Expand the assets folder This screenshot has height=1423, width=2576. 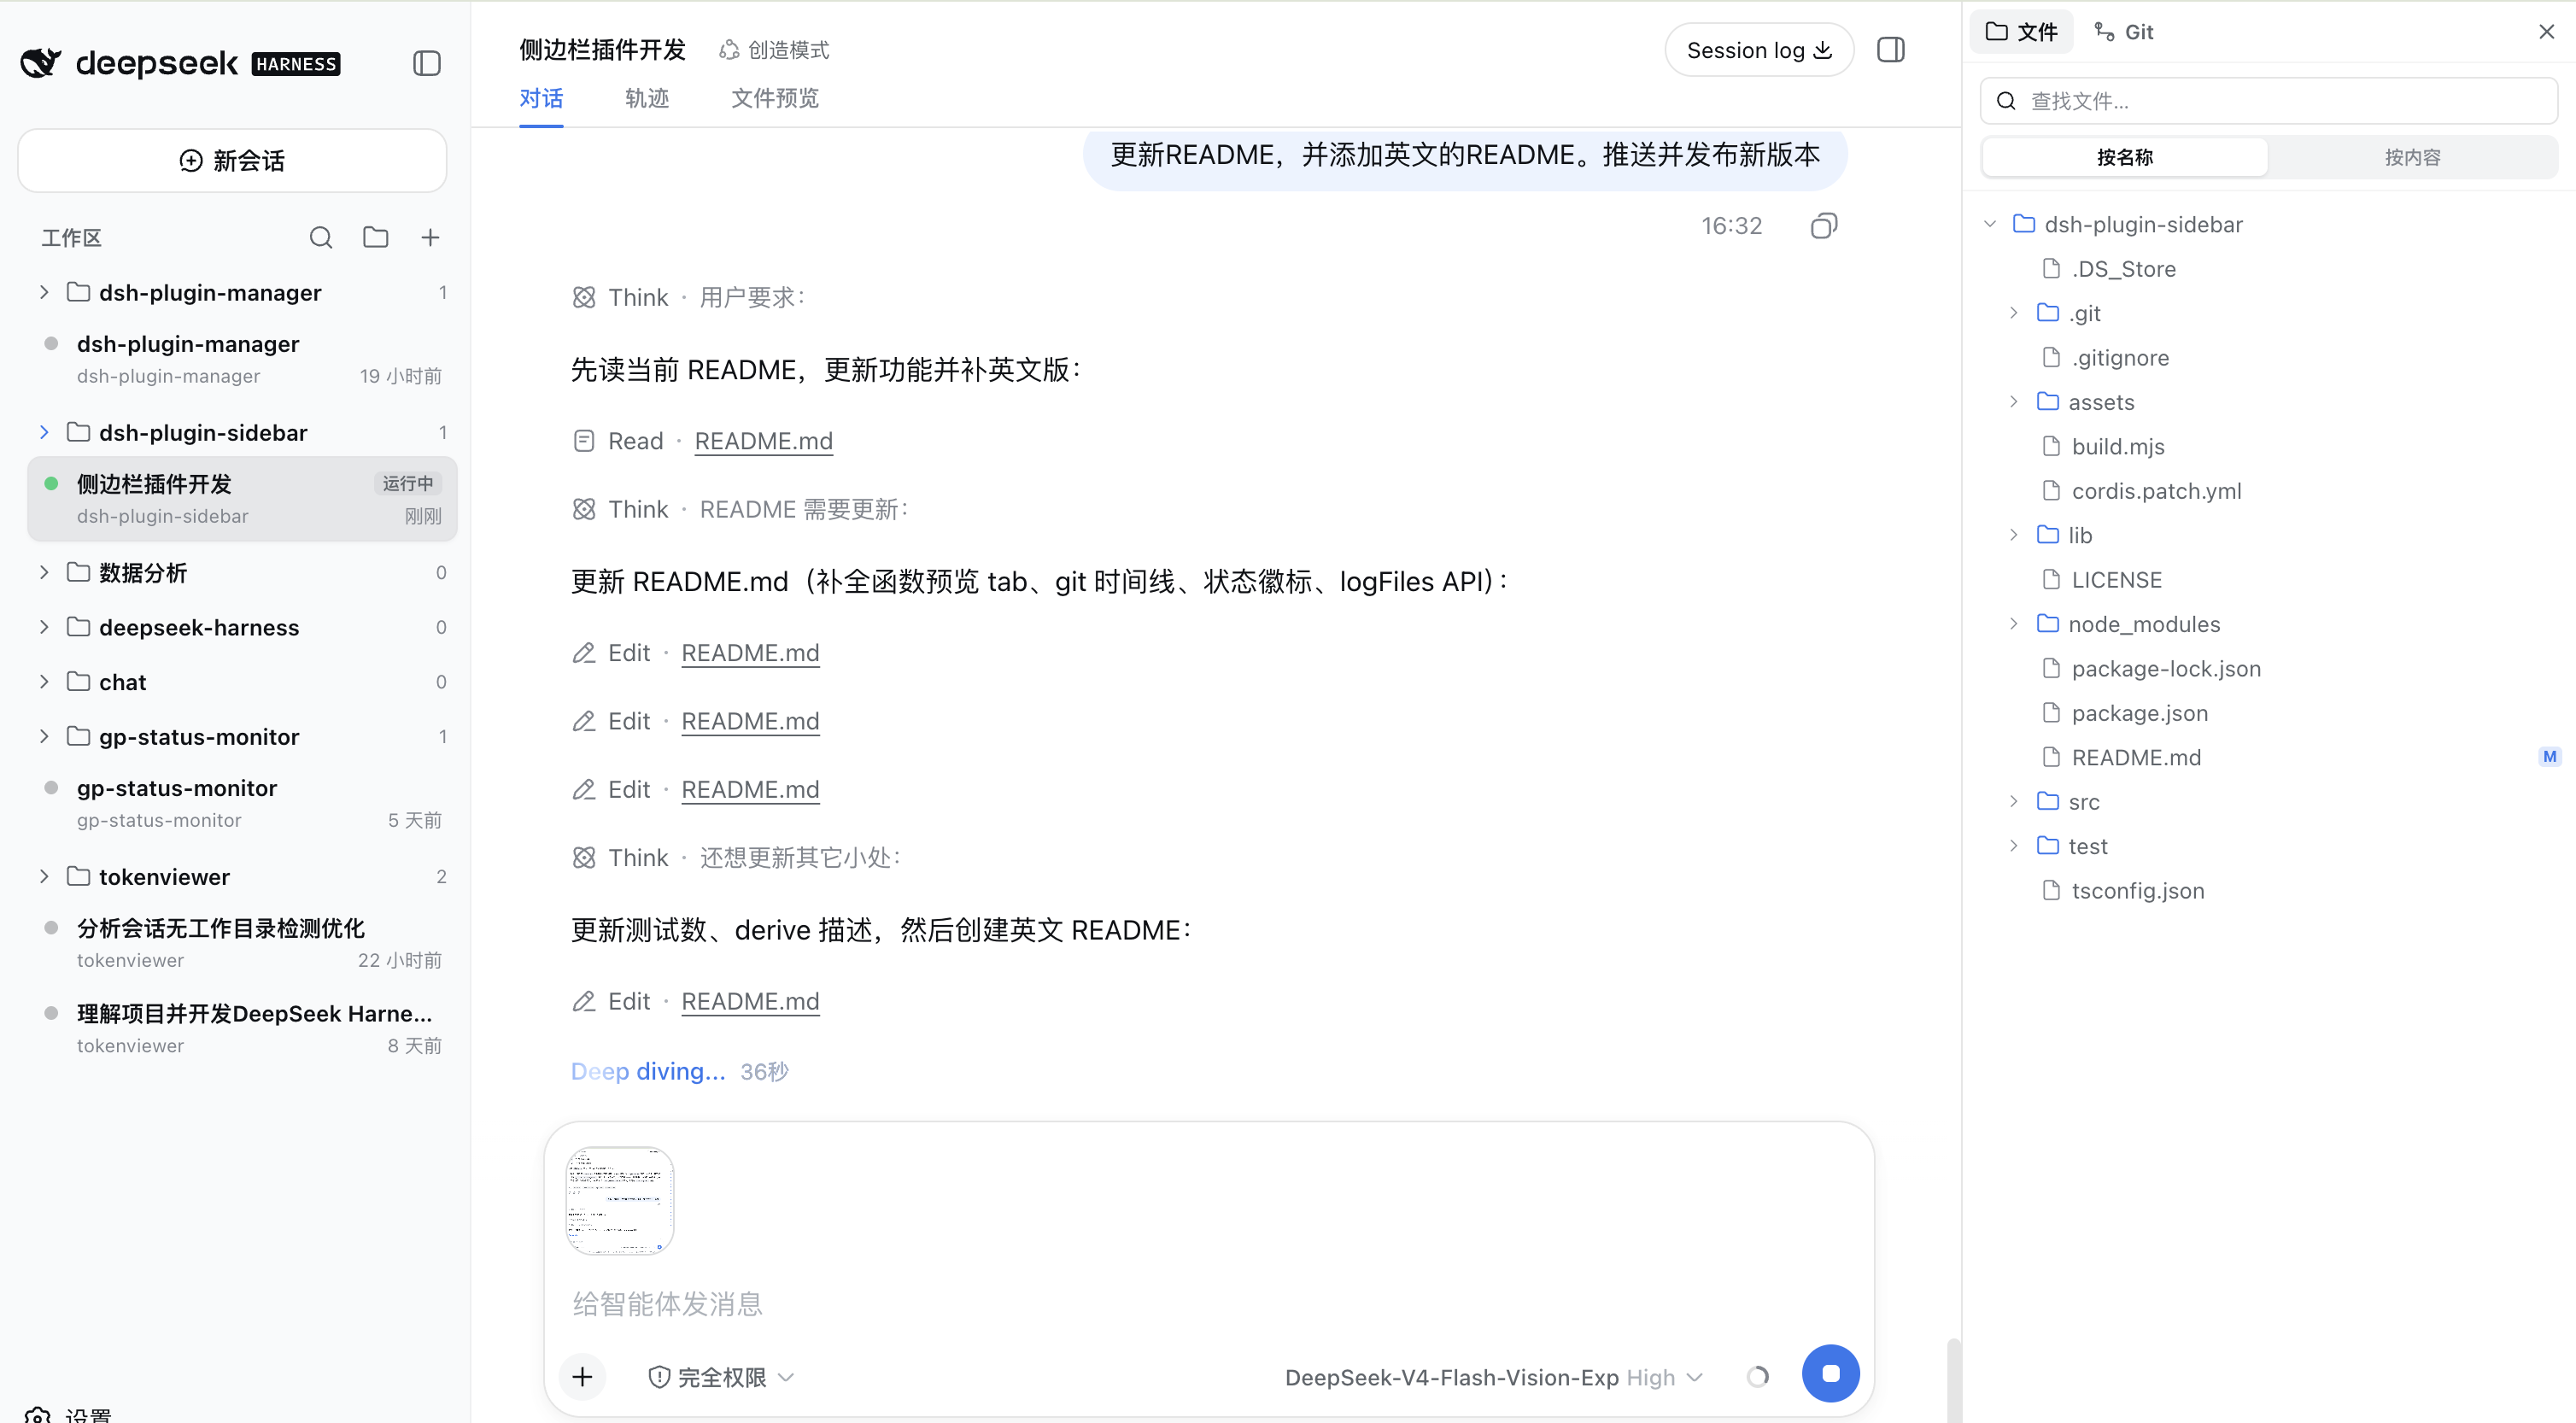click(x=2013, y=402)
